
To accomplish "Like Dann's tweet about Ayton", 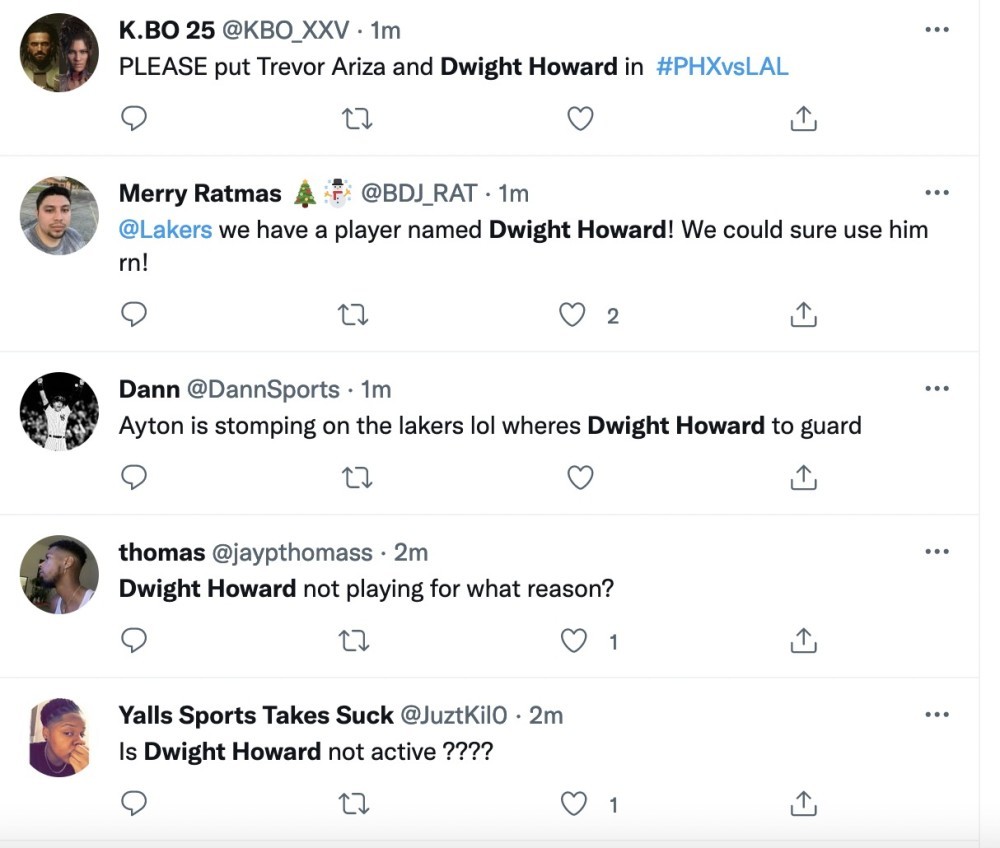I will point(580,478).
